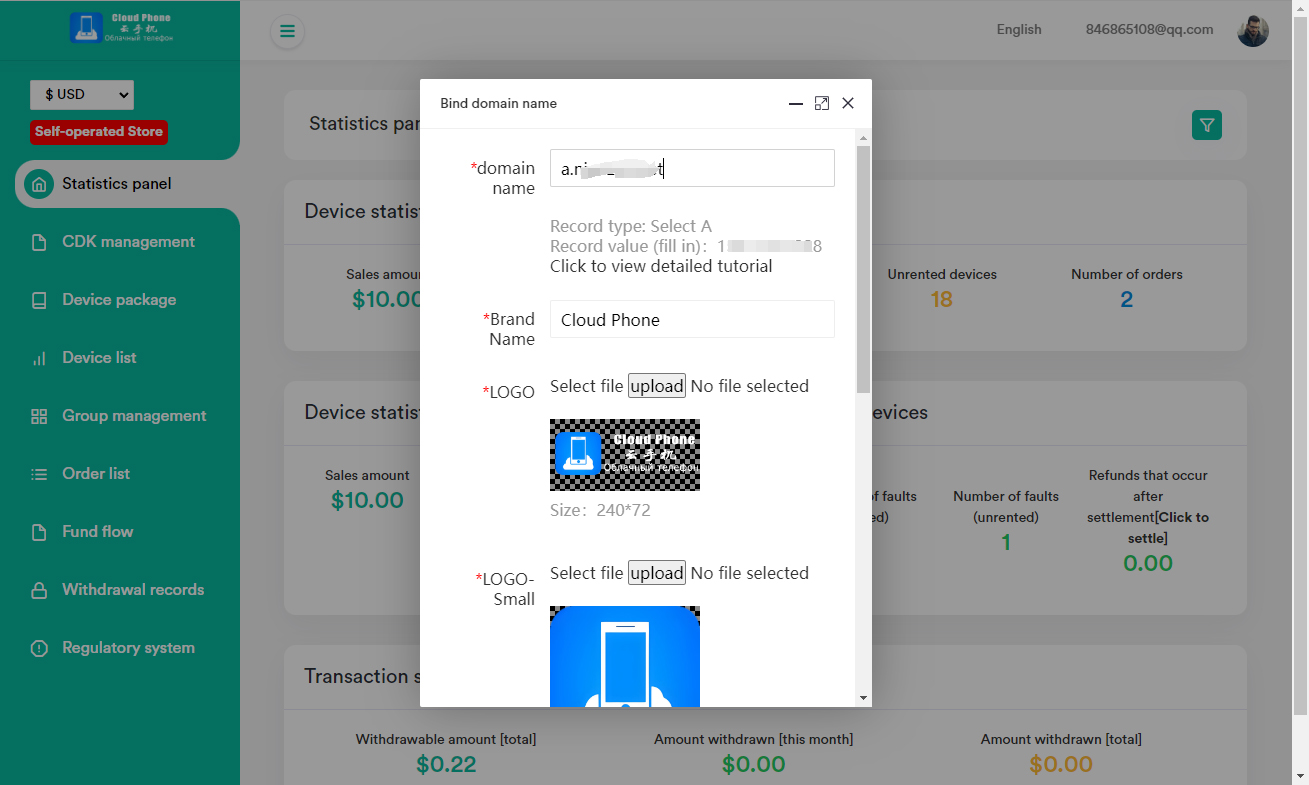The width and height of the screenshot is (1309, 785).
Task: Click the document icon beside Fund flow
Action: [x=39, y=532]
